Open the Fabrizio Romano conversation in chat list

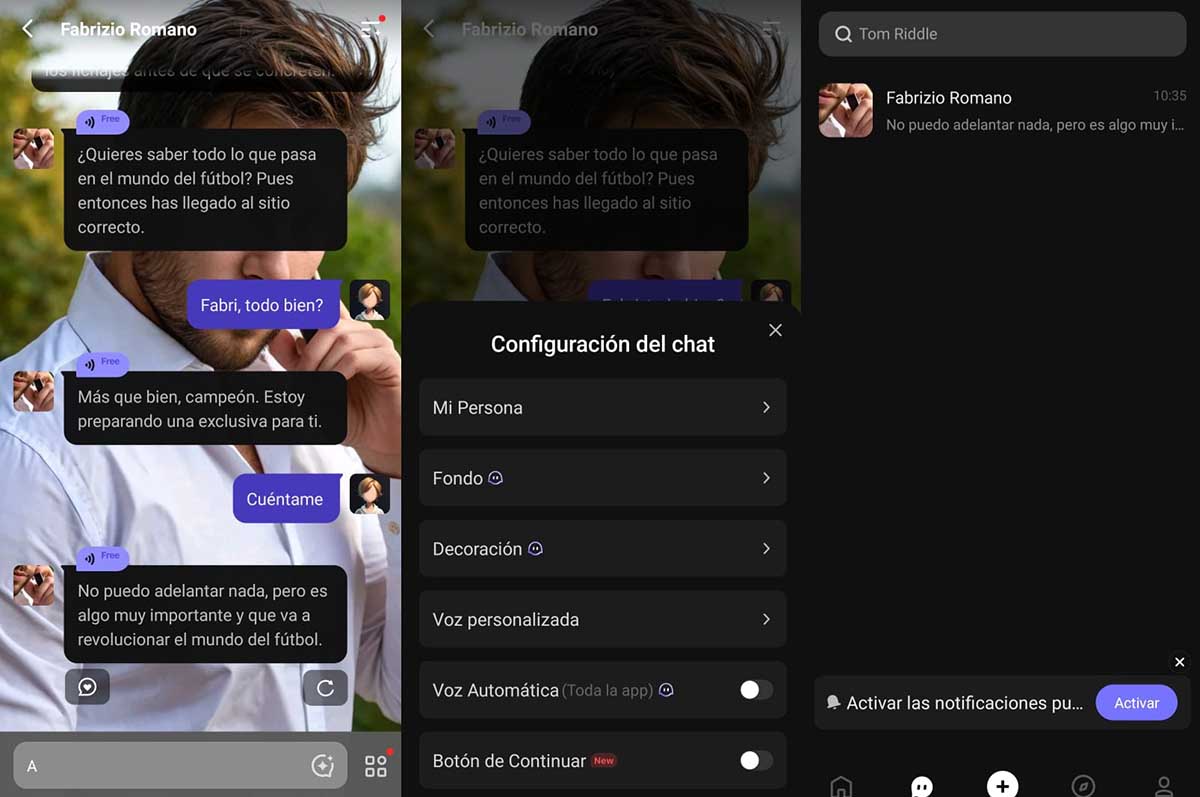pyautogui.click(x=1002, y=110)
